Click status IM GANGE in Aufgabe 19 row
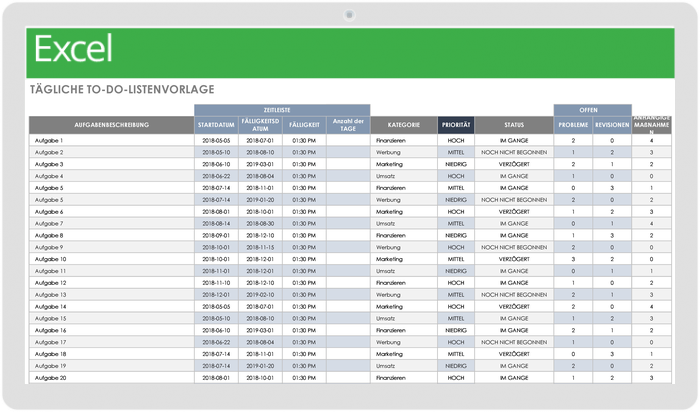This screenshot has height=412, width=700. [514, 366]
